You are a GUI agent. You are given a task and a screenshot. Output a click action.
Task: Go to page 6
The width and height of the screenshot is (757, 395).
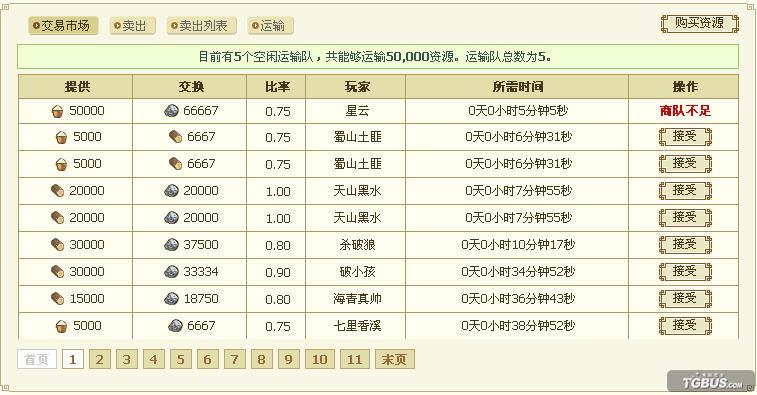point(208,359)
